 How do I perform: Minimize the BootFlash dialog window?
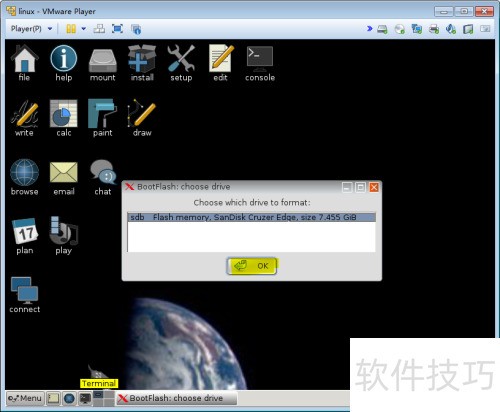(x=347, y=187)
